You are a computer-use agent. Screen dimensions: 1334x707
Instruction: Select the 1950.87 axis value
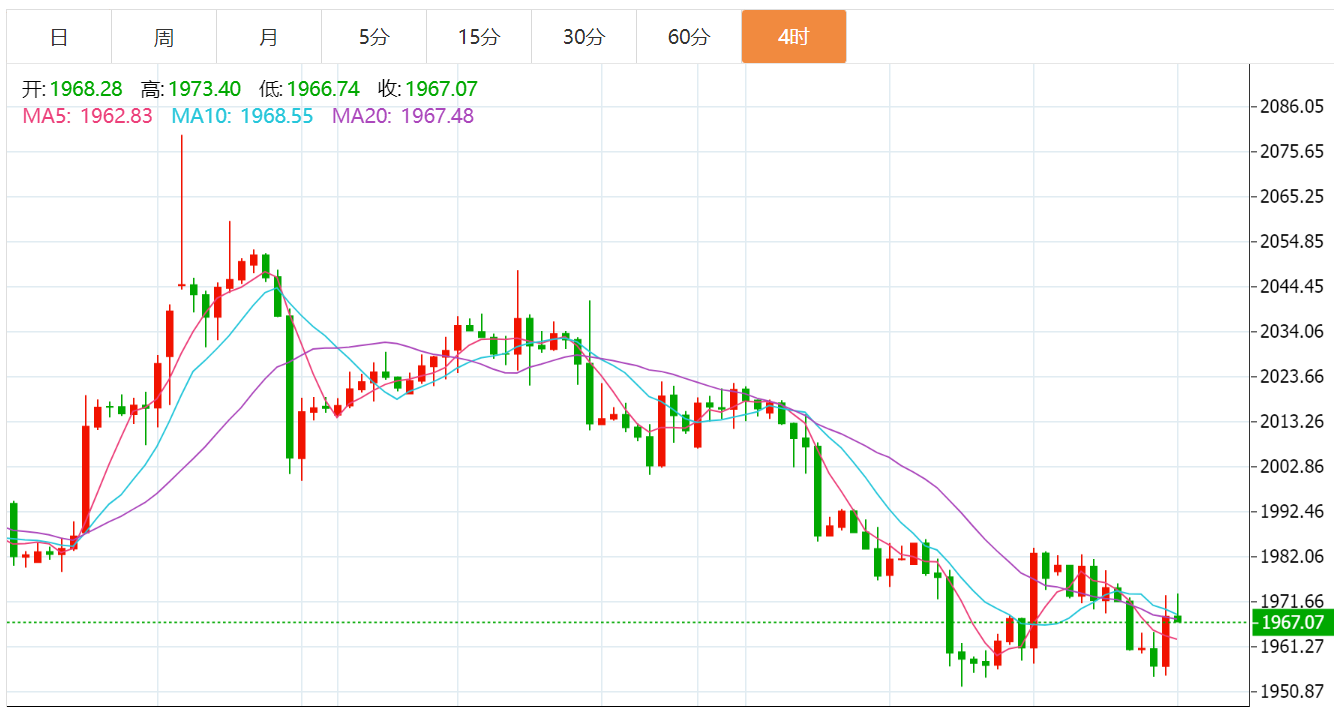point(1292,691)
